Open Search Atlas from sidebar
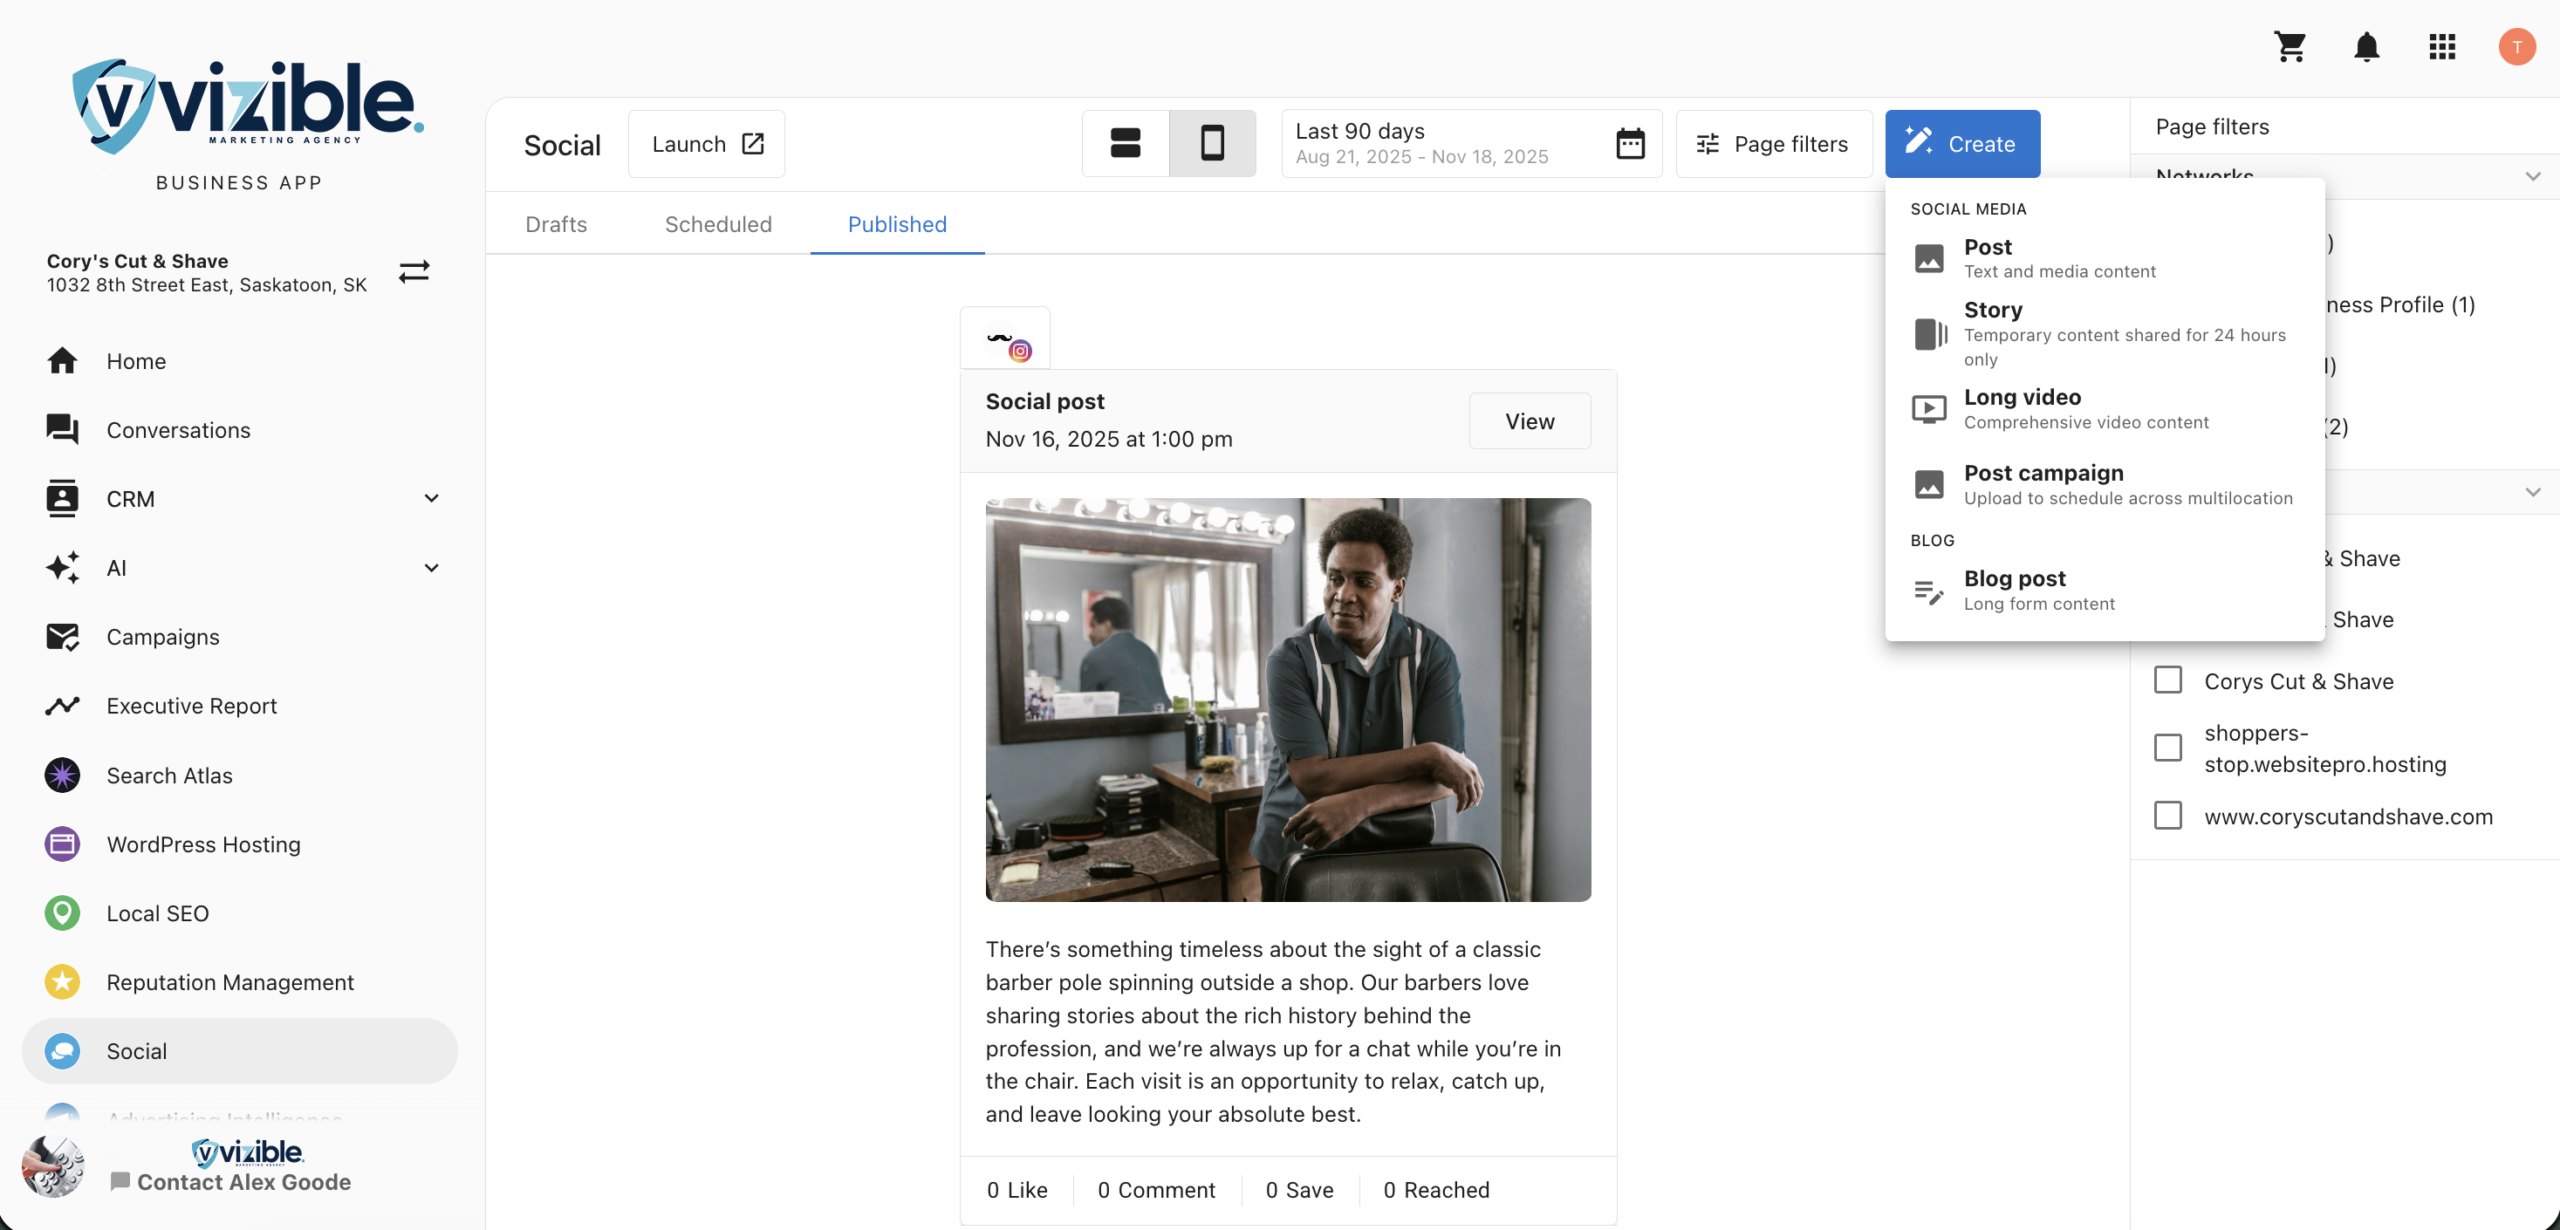The image size is (2560, 1230). 169,775
